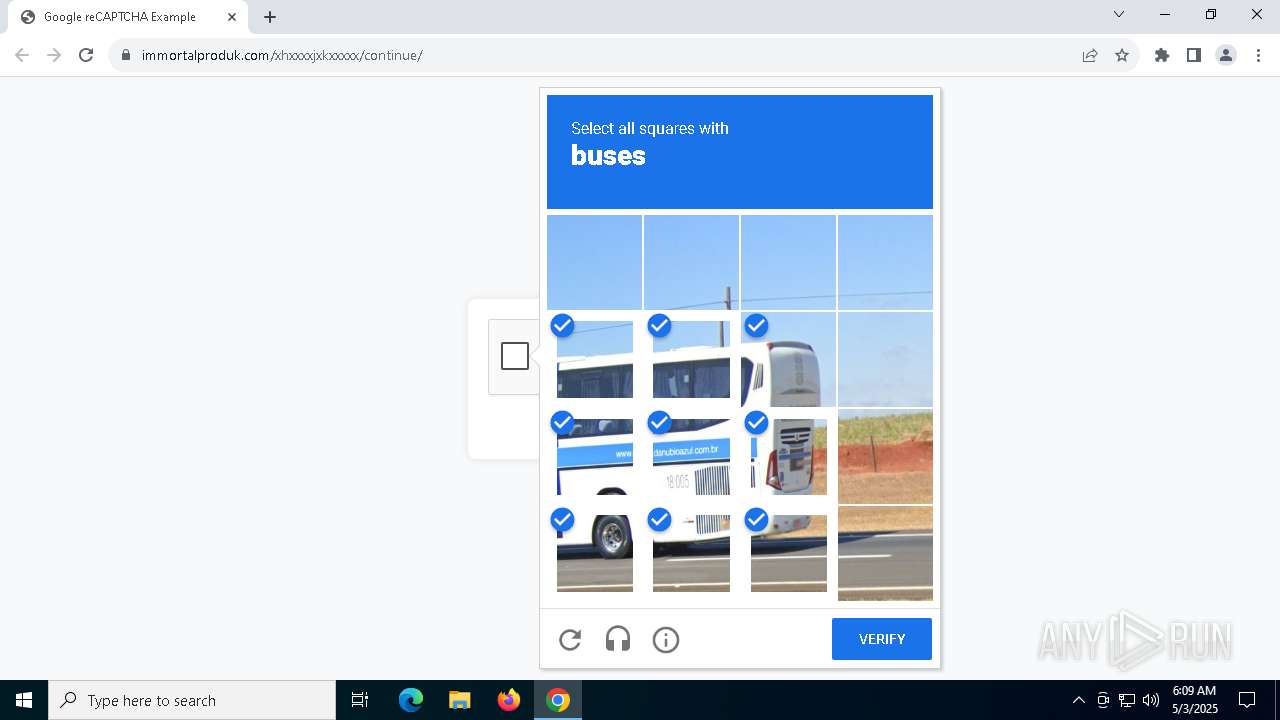The width and height of the screenshot is (1280, 720).
Task: Close the Google reCAPTCHA Example tab
Action: click(x=232, y=17)
